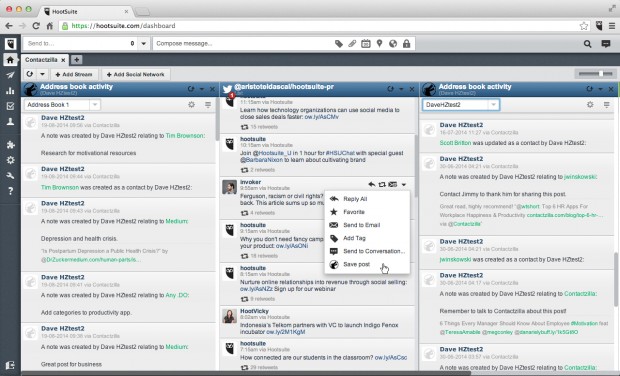Click the tag icon in compose bar

tap(339, 43)
